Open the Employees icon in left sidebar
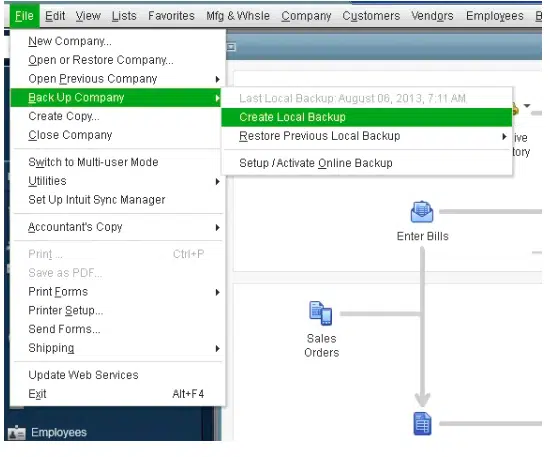550x457 pixels. tap(16, 432)
